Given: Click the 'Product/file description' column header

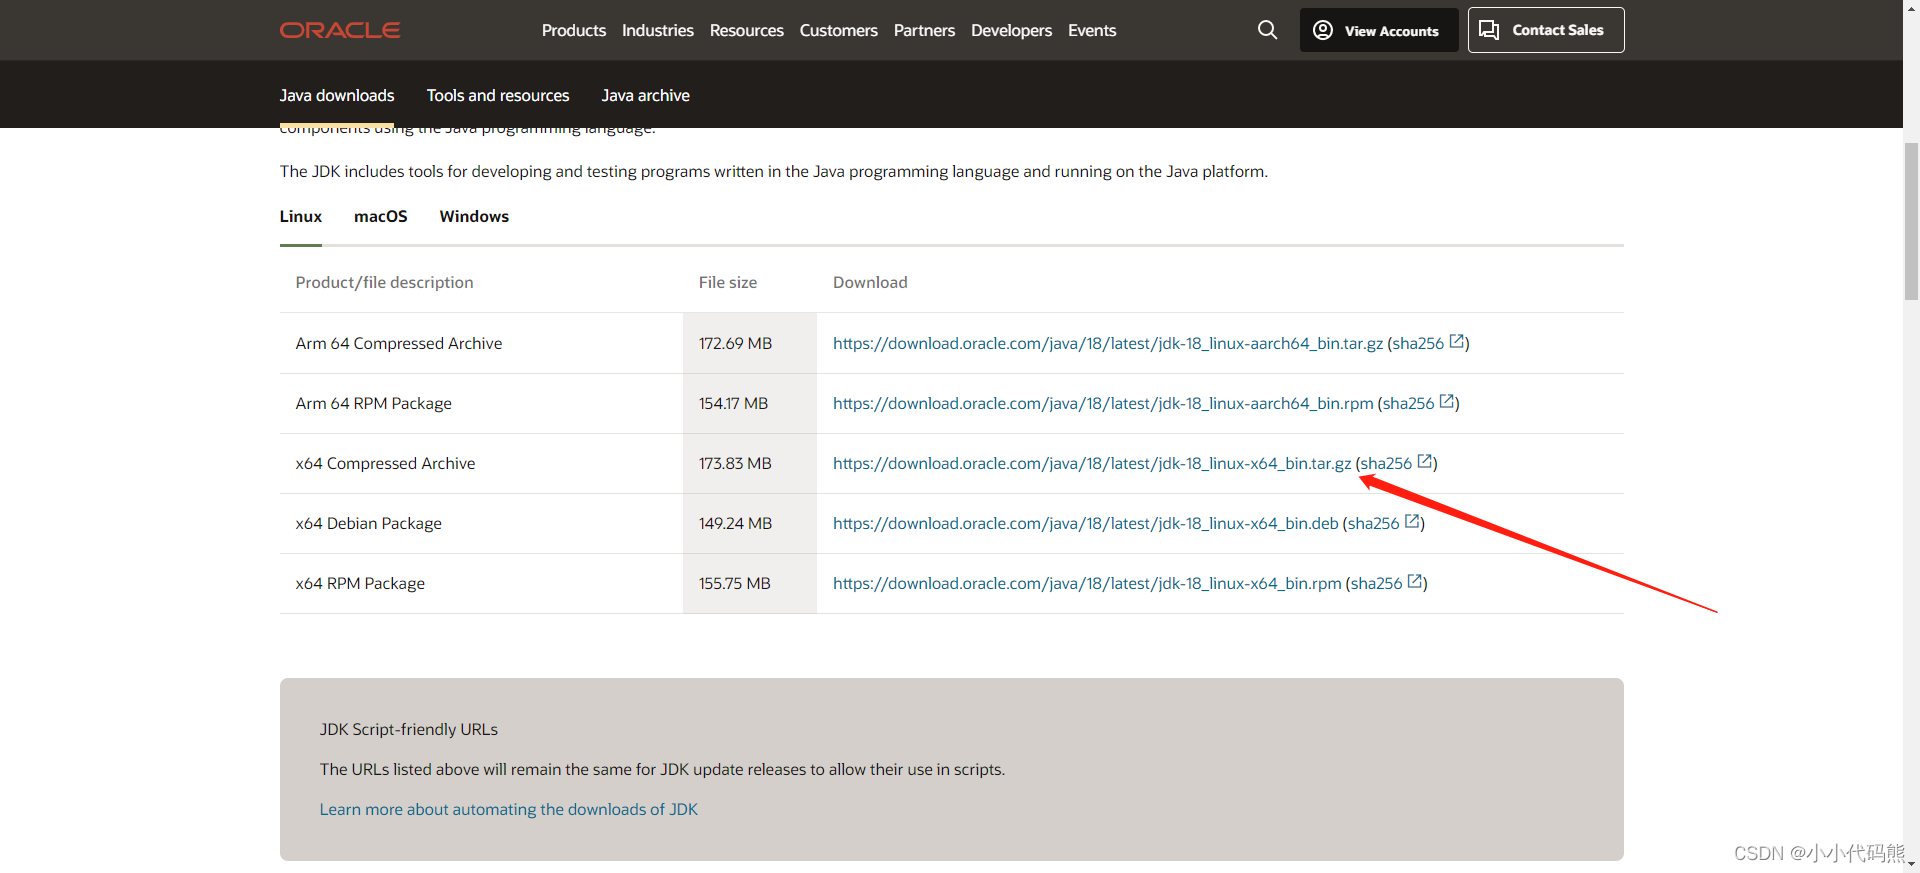Looking at the screenshot, I should coord(385,282).
